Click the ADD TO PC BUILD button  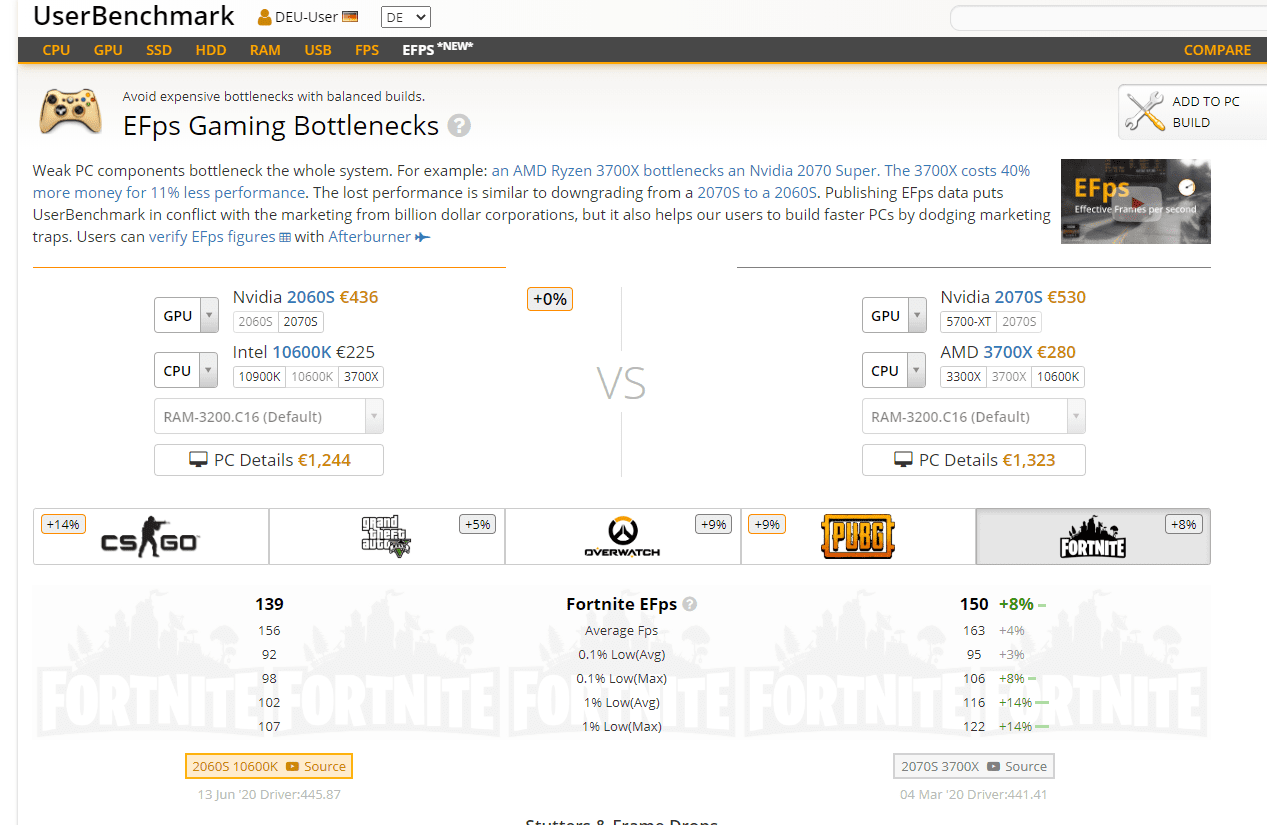(x=1192, y=111)
